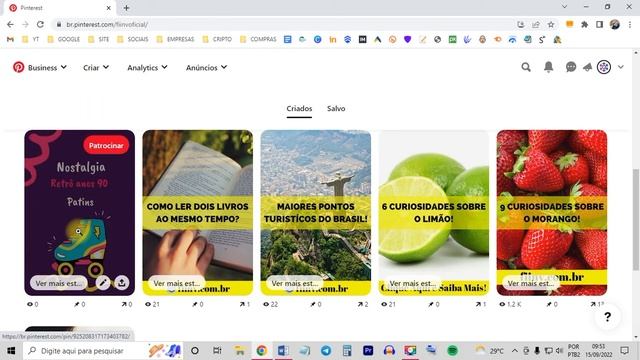Screen dimensions: 640x360
Task: Open the YT bookmarks folder
Action: (x=31, y=39)
